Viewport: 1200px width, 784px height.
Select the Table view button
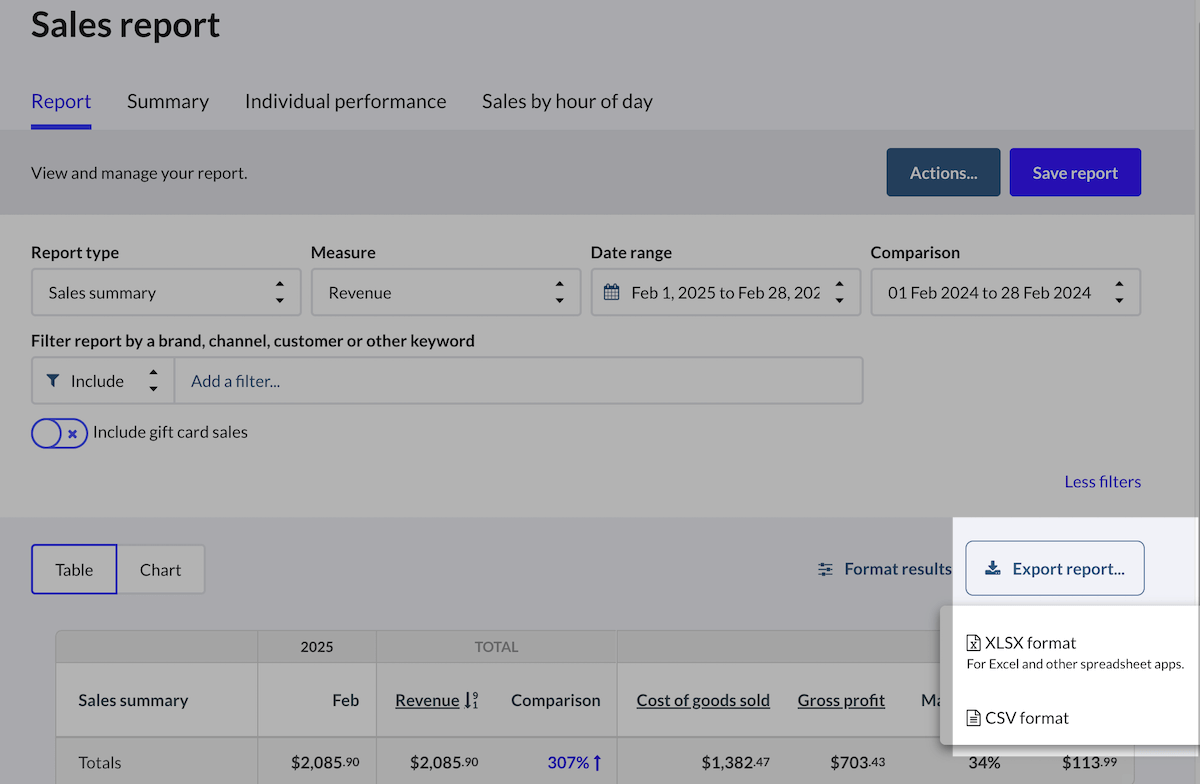74,570
